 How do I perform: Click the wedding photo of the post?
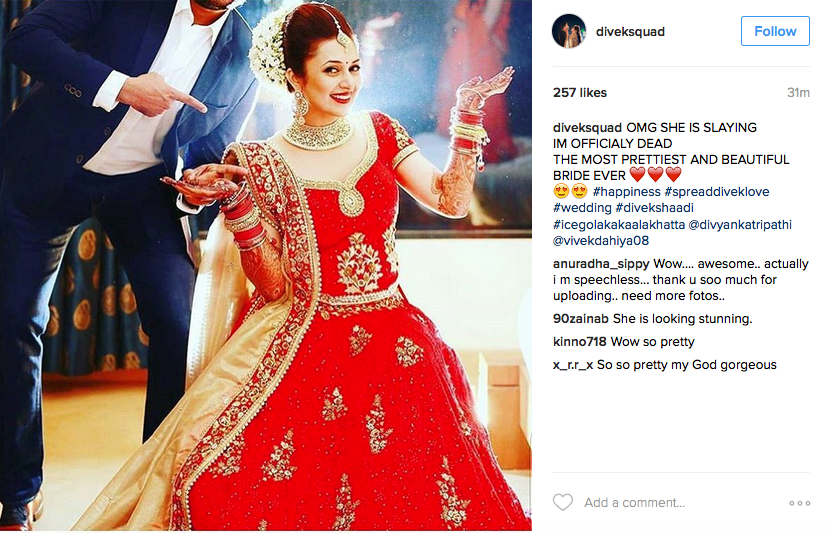[x=266, y=265]
